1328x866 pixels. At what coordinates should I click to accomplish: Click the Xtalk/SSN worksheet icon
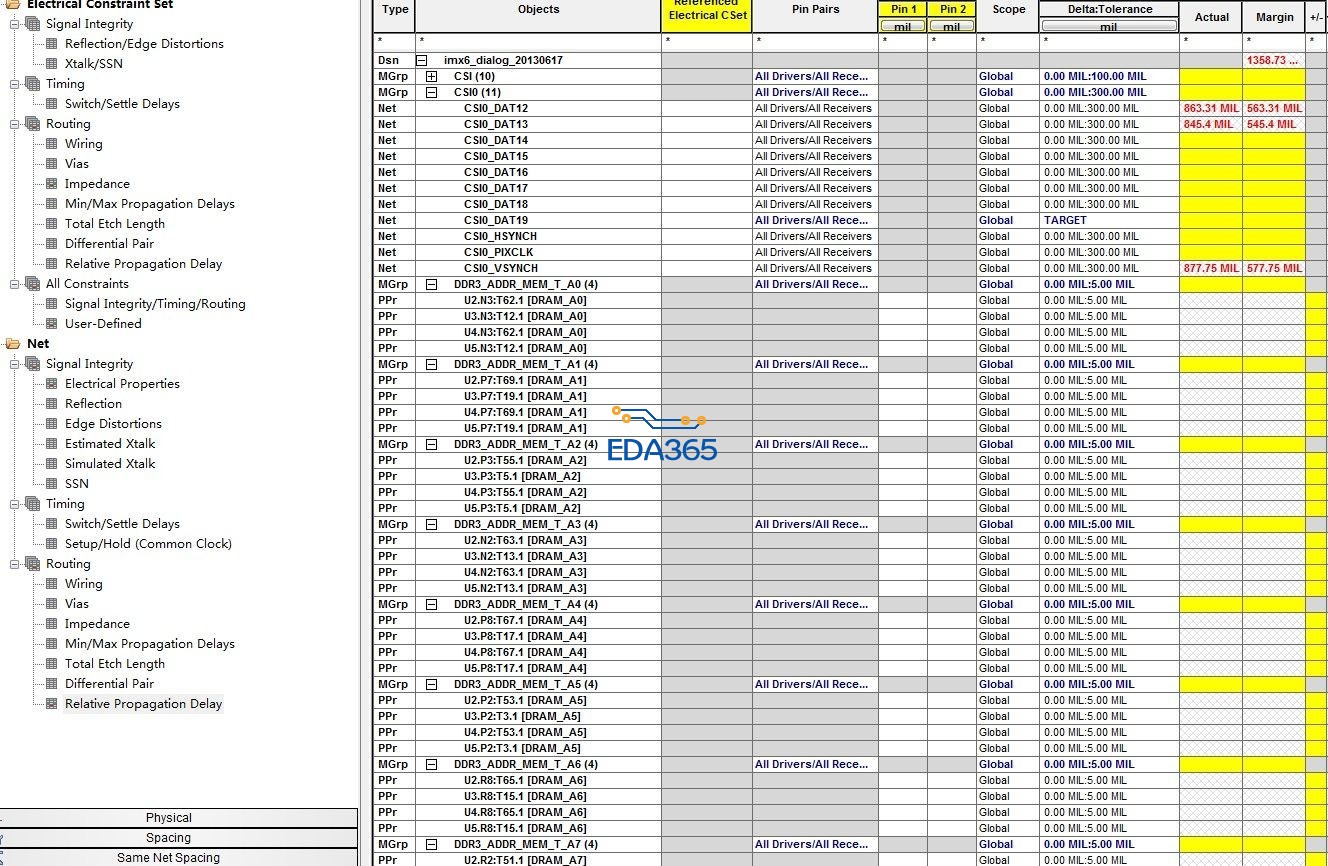[52, 64]
